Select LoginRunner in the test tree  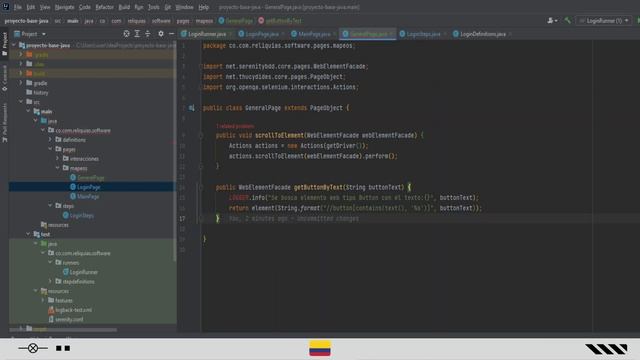click(x=83, y=272)
